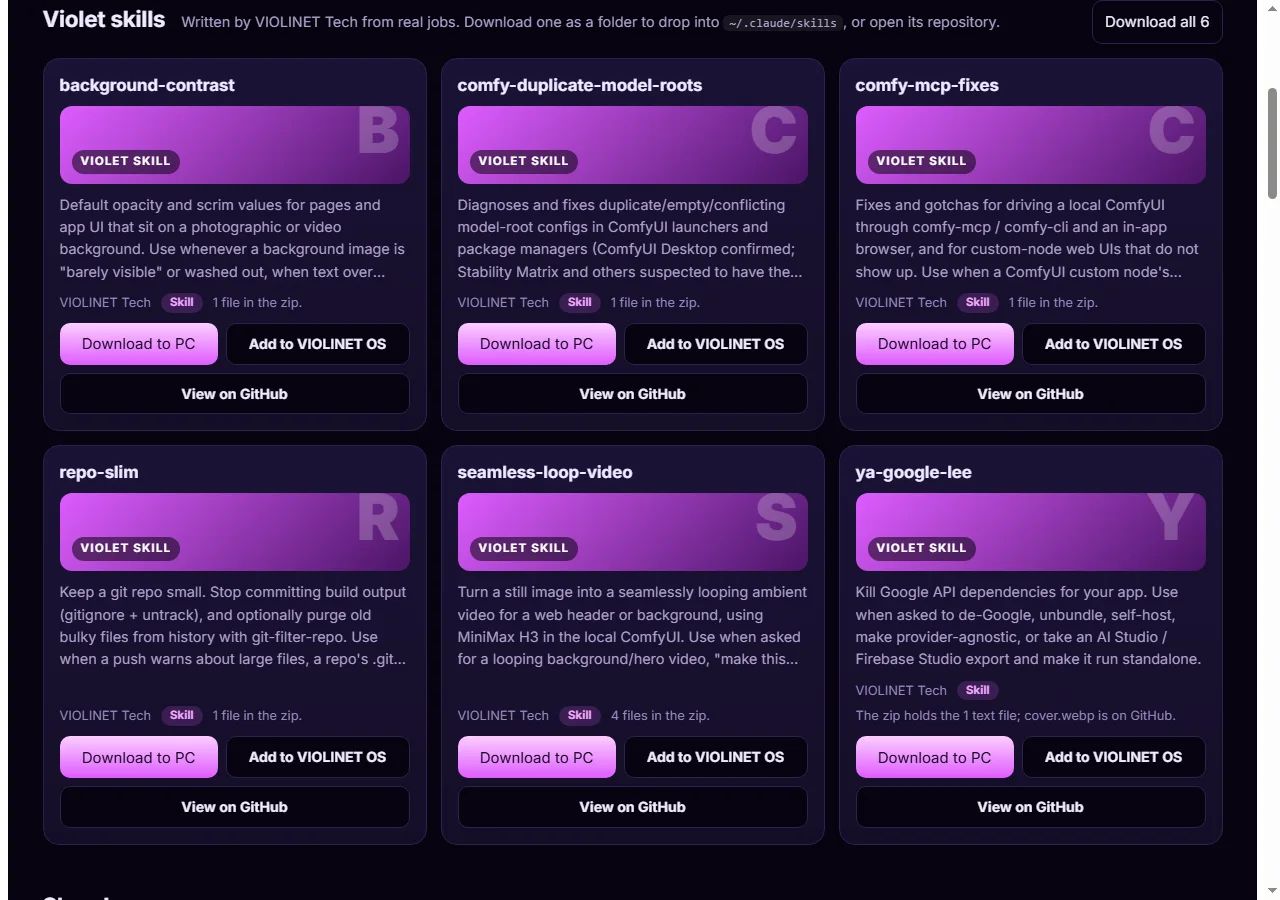
Task: Click the background-contrast description text
Action: (233, 238)
